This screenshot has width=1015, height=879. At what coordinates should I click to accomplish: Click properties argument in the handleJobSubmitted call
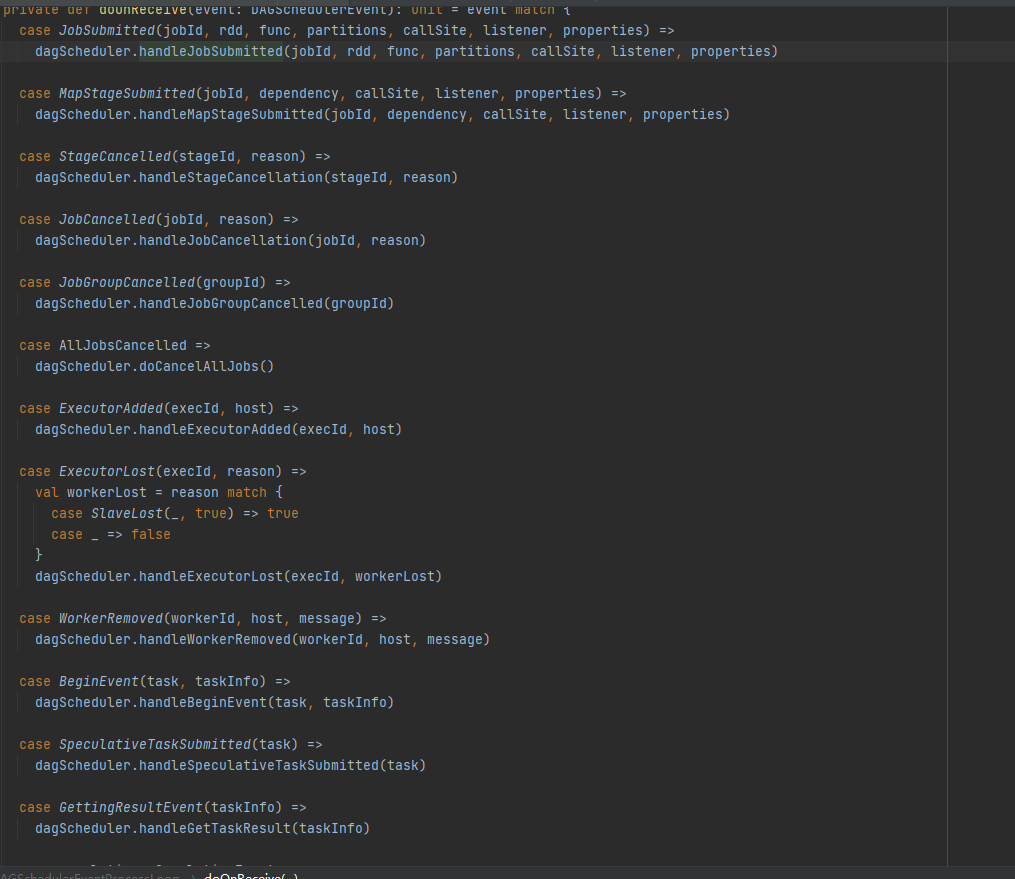coord(730,51)
